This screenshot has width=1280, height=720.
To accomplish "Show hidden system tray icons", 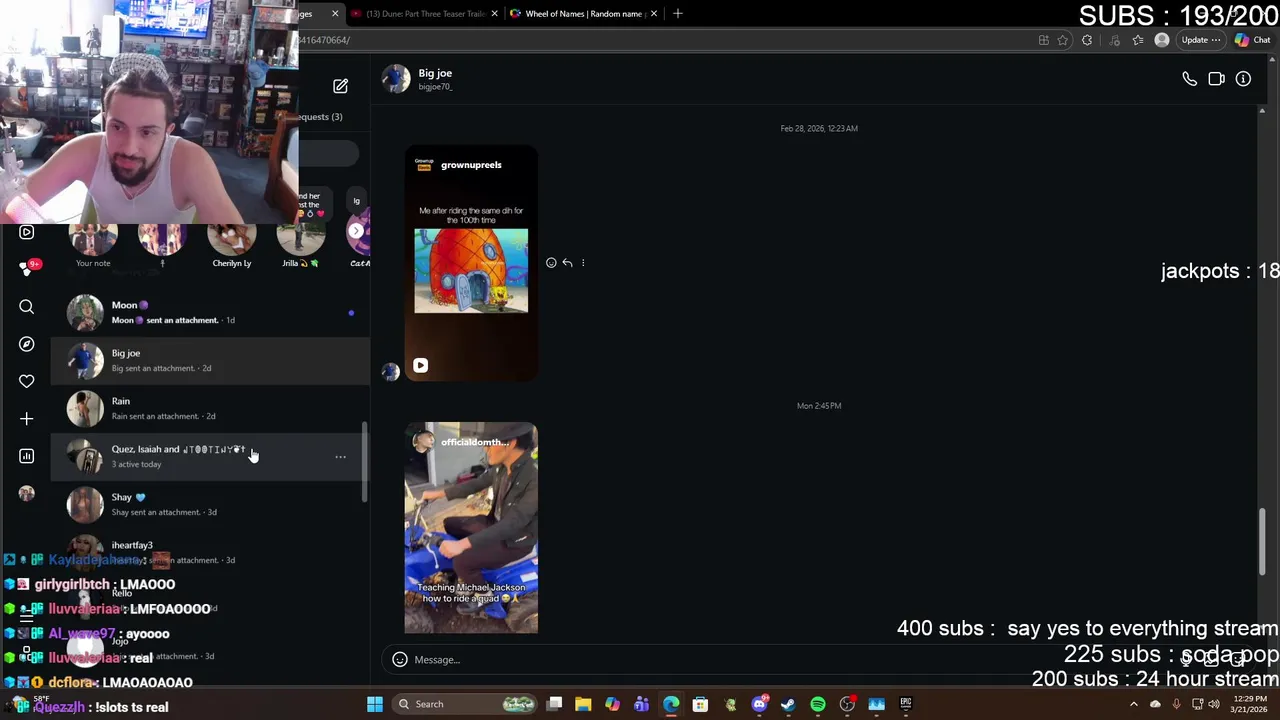I will tap(1133, 704).
